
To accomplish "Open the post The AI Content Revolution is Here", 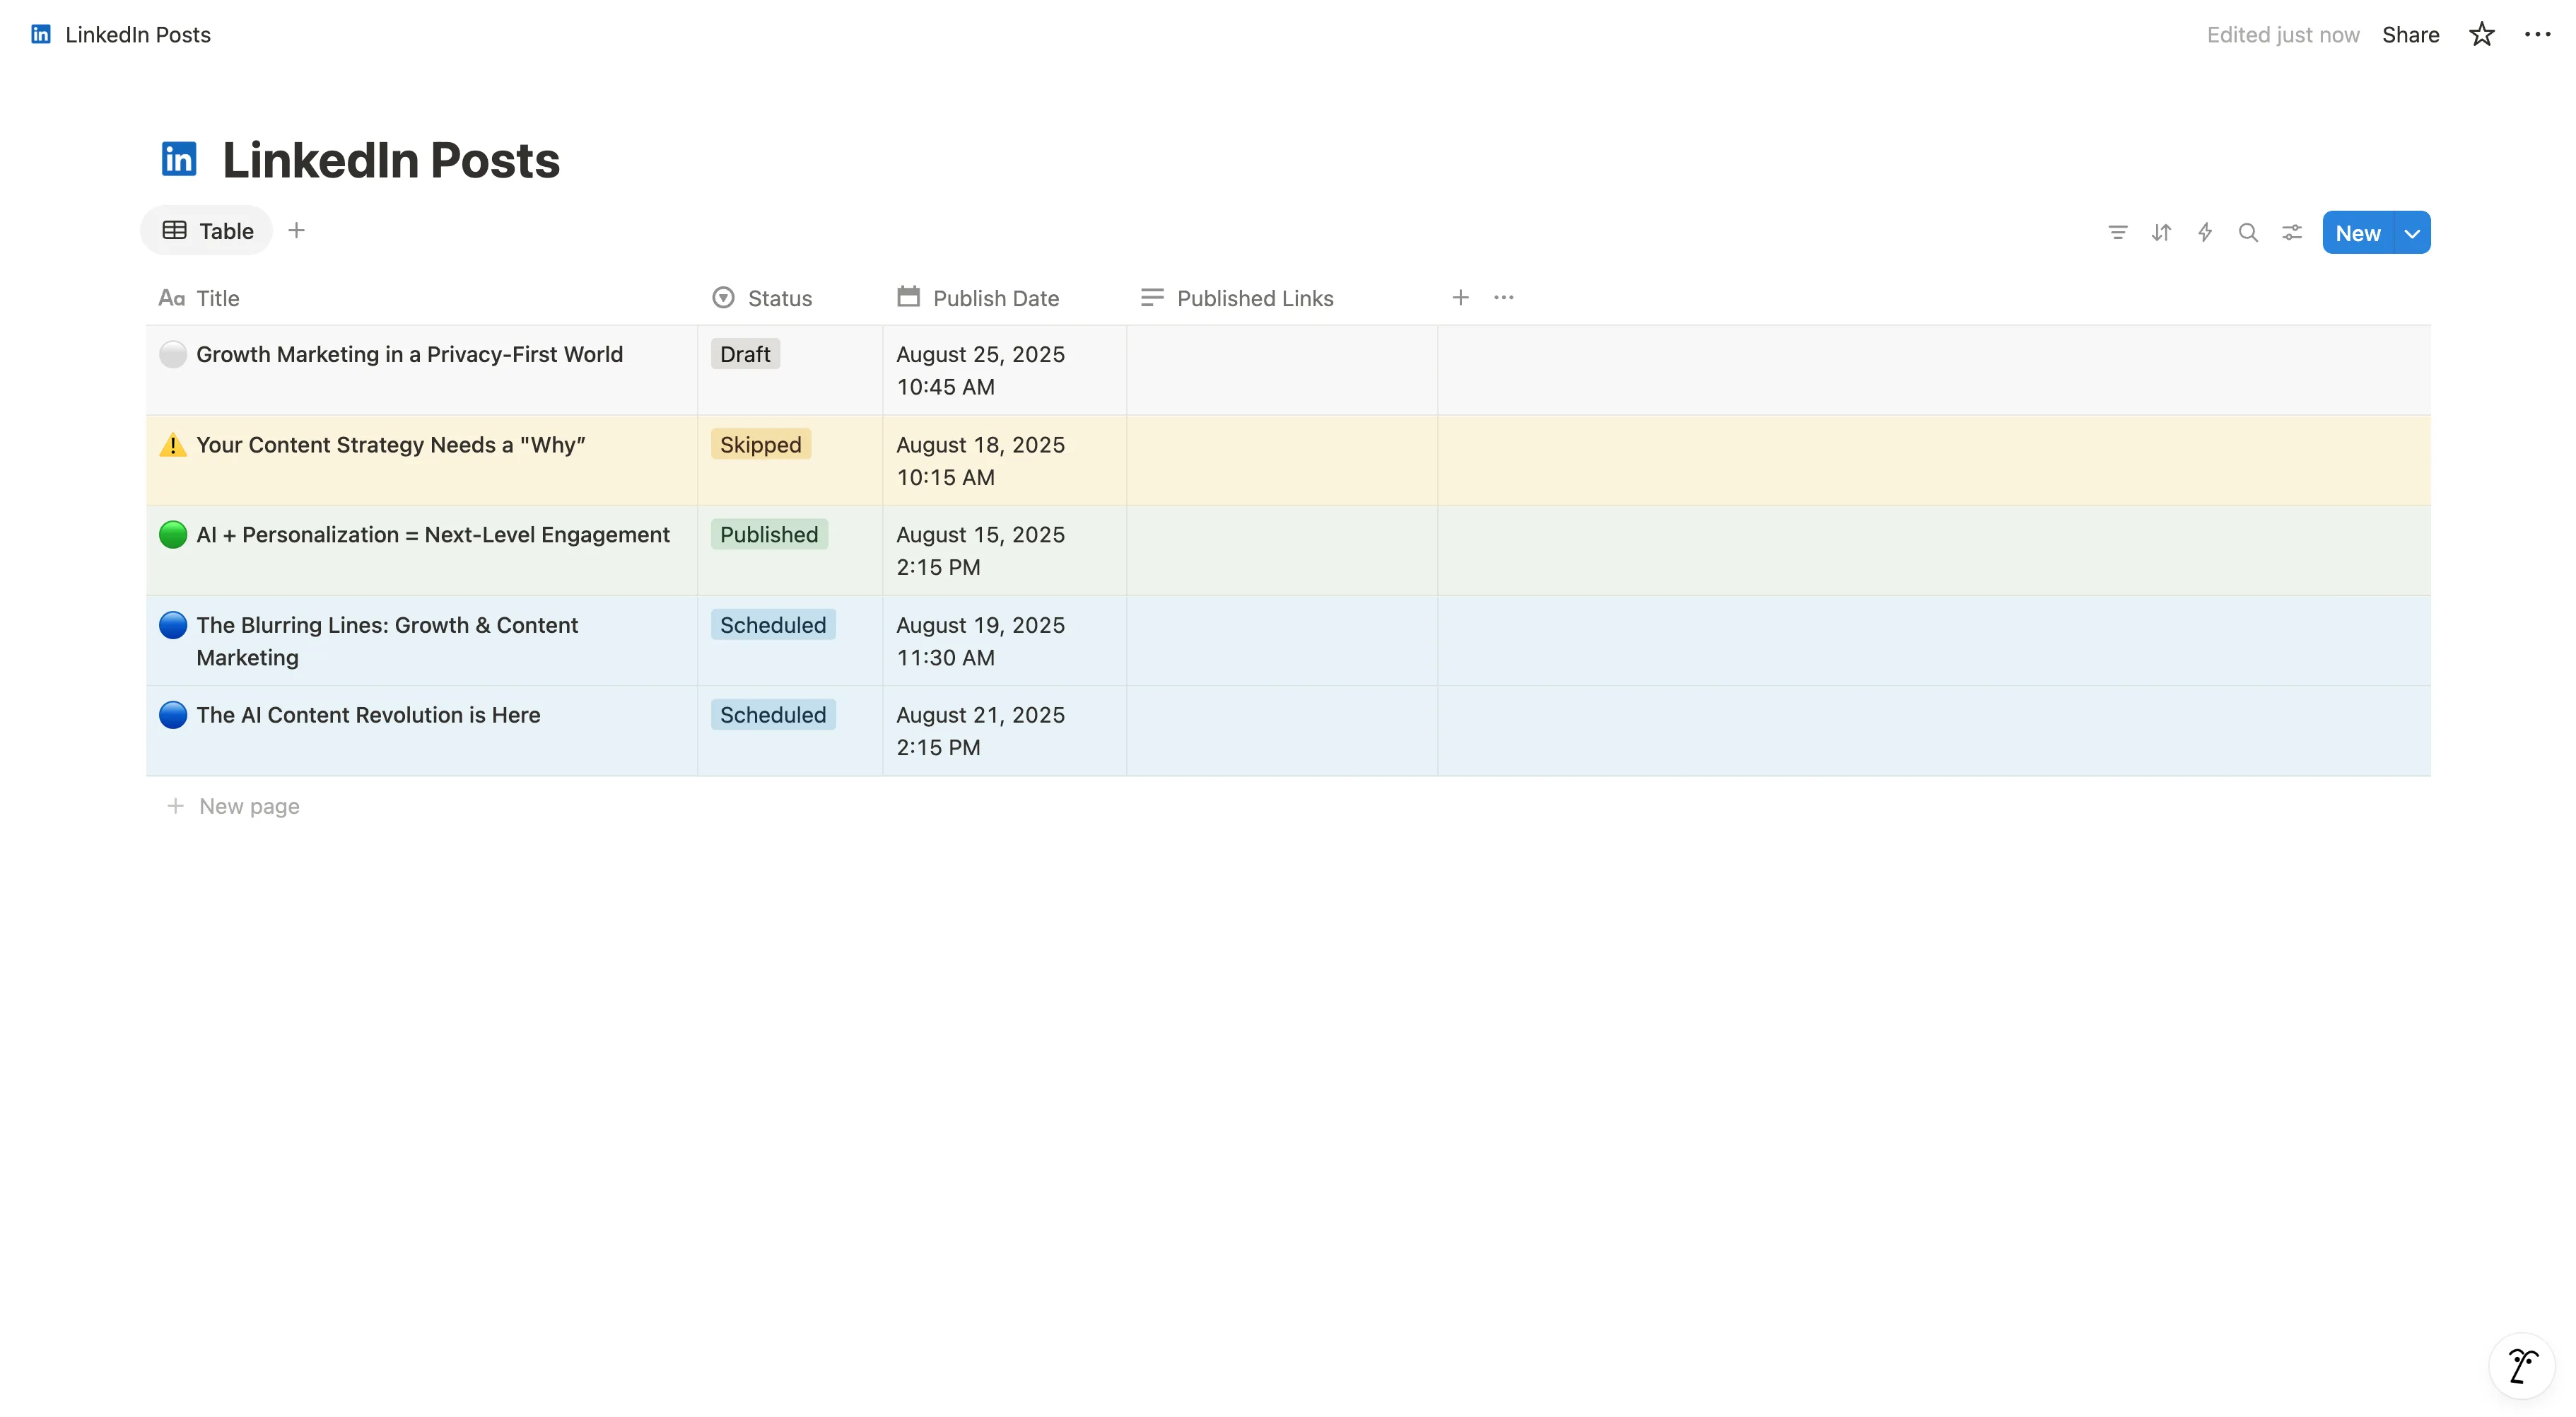I will click(x=368, y=714).
